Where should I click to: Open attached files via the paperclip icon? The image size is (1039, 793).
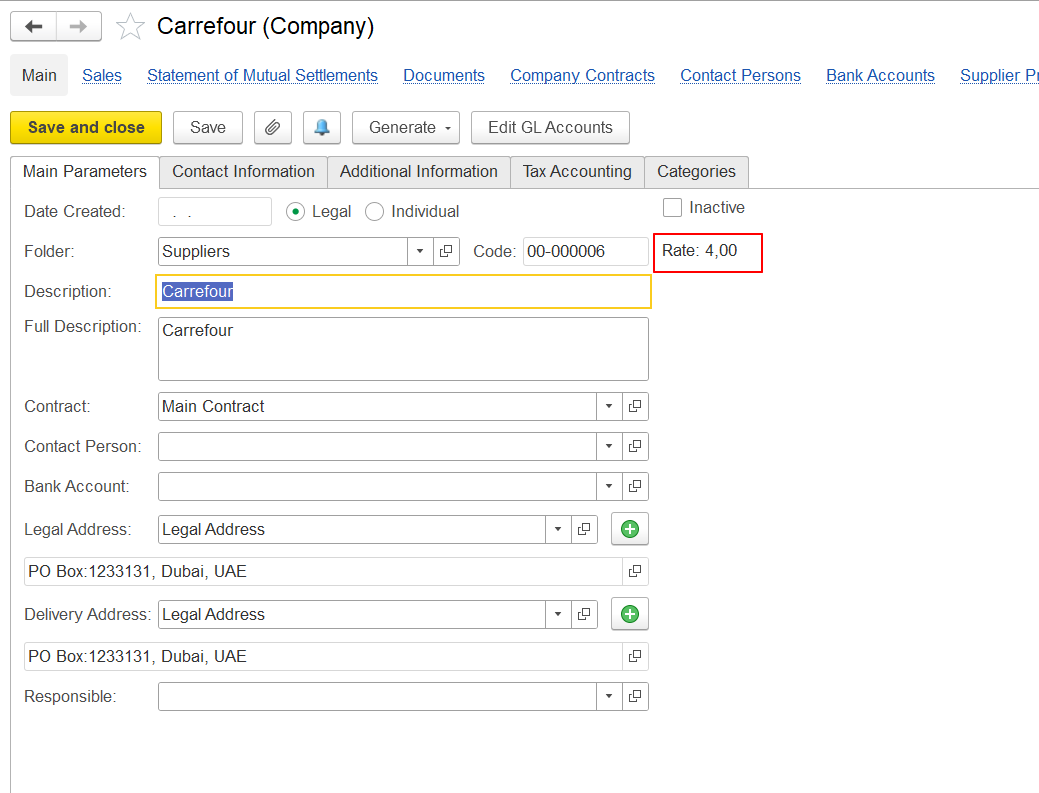(x=272, y=127)
